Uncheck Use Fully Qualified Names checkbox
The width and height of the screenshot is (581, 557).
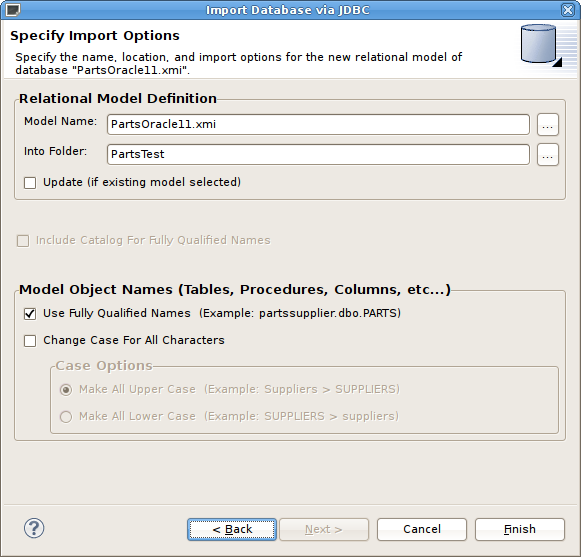tap(30, 314)
